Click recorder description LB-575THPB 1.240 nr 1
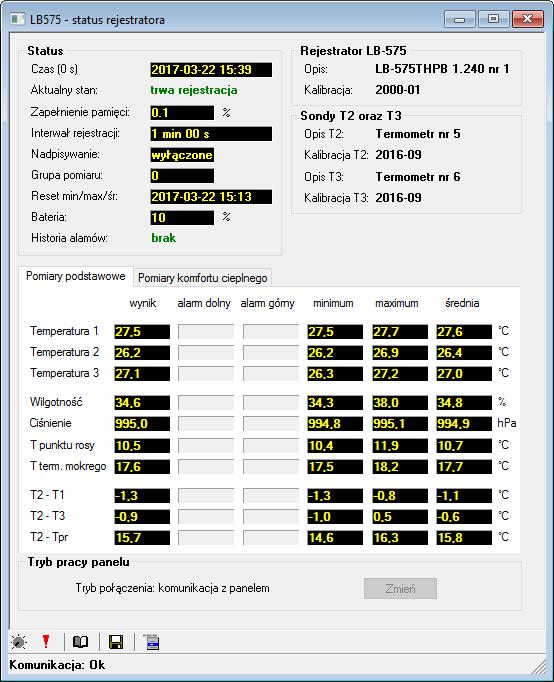Viewport: 554px width, 682px height. pyautogui.click(x=442, y=69)
